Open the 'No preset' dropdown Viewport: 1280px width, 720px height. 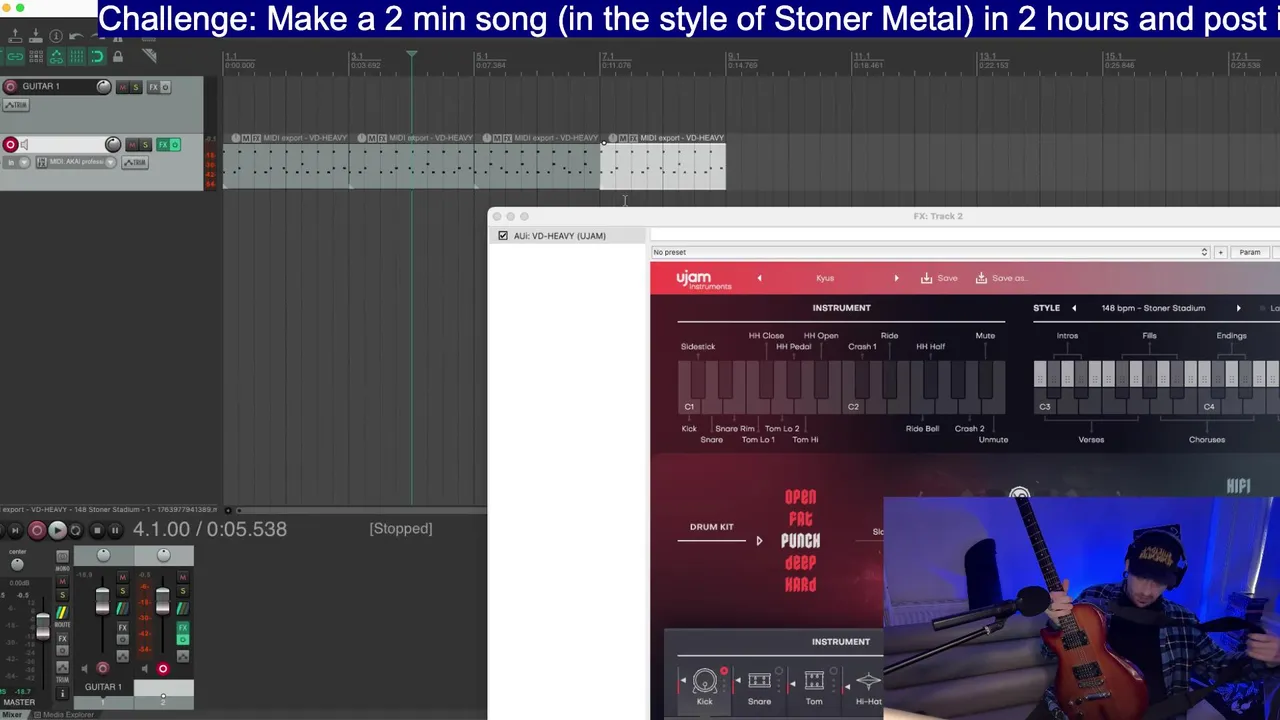(x=930, y=252)
